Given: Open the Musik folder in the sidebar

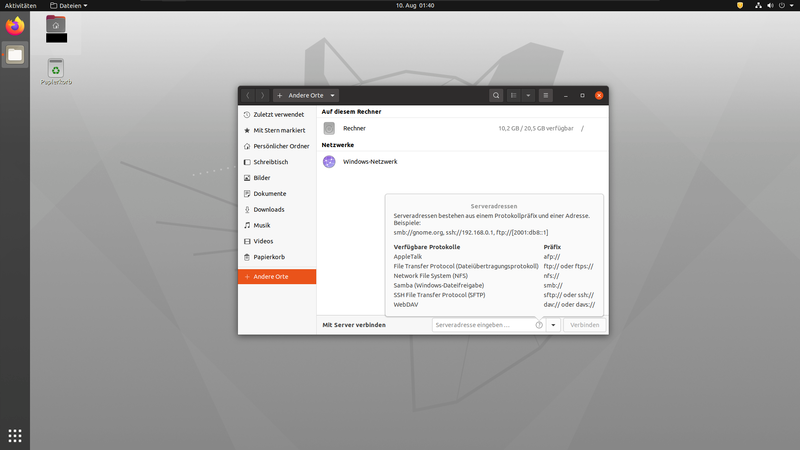Looking at the screenshot, I should click(x=261, y=225).
